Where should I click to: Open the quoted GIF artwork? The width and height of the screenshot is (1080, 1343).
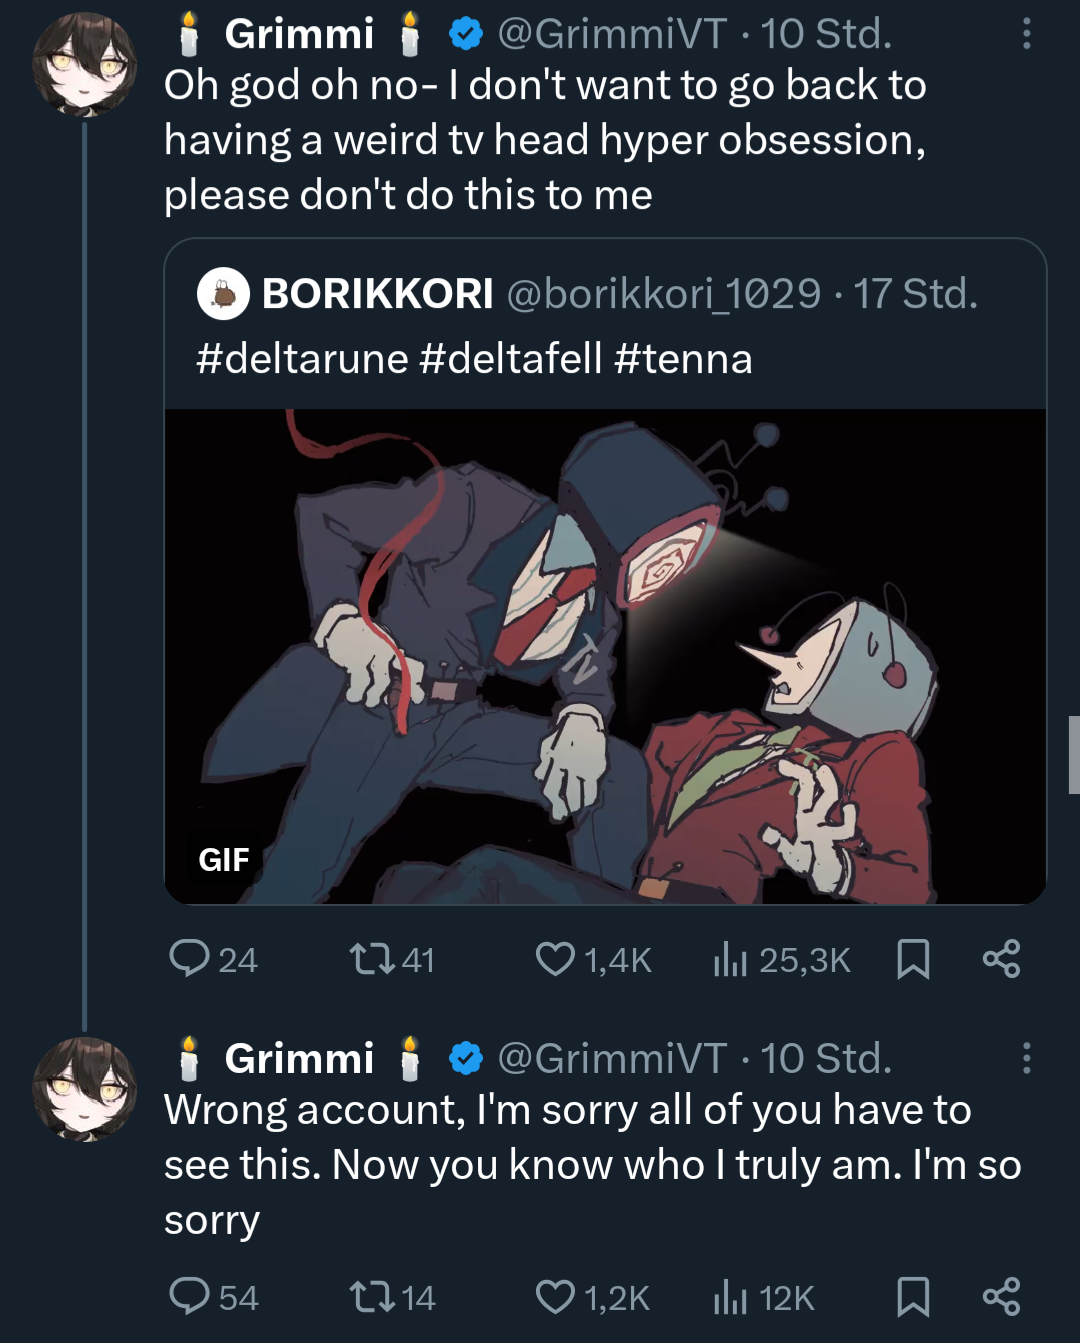(x=605, y=656)
